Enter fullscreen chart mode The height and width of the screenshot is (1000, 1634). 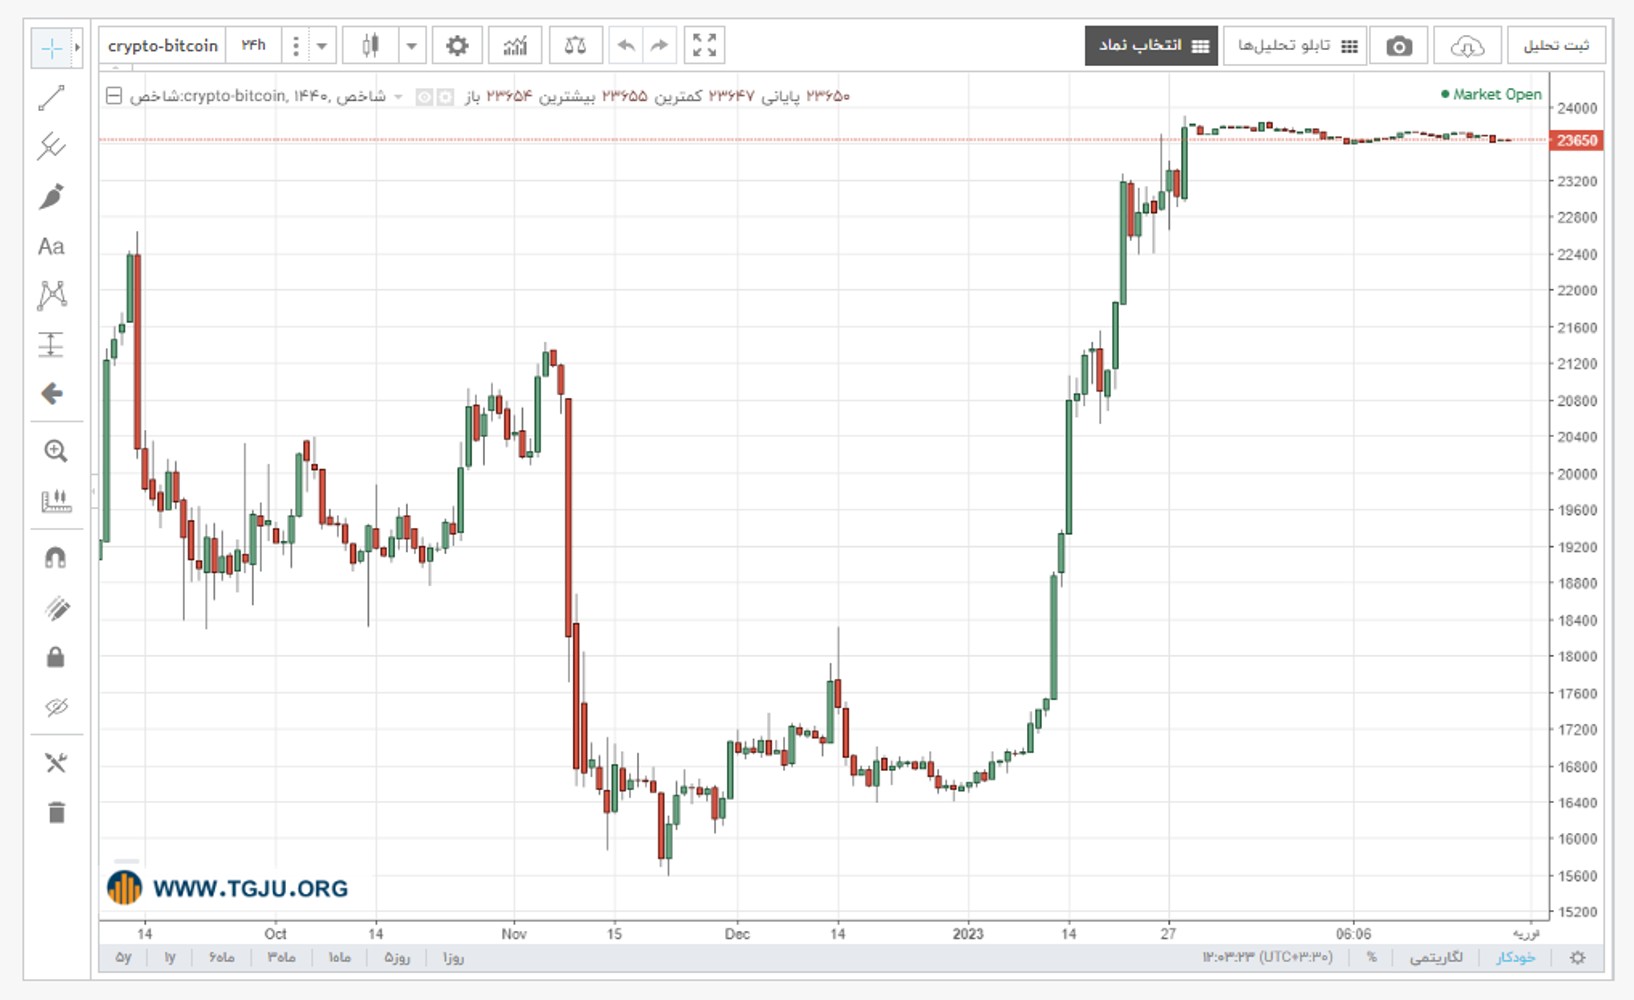coord(704,46)
